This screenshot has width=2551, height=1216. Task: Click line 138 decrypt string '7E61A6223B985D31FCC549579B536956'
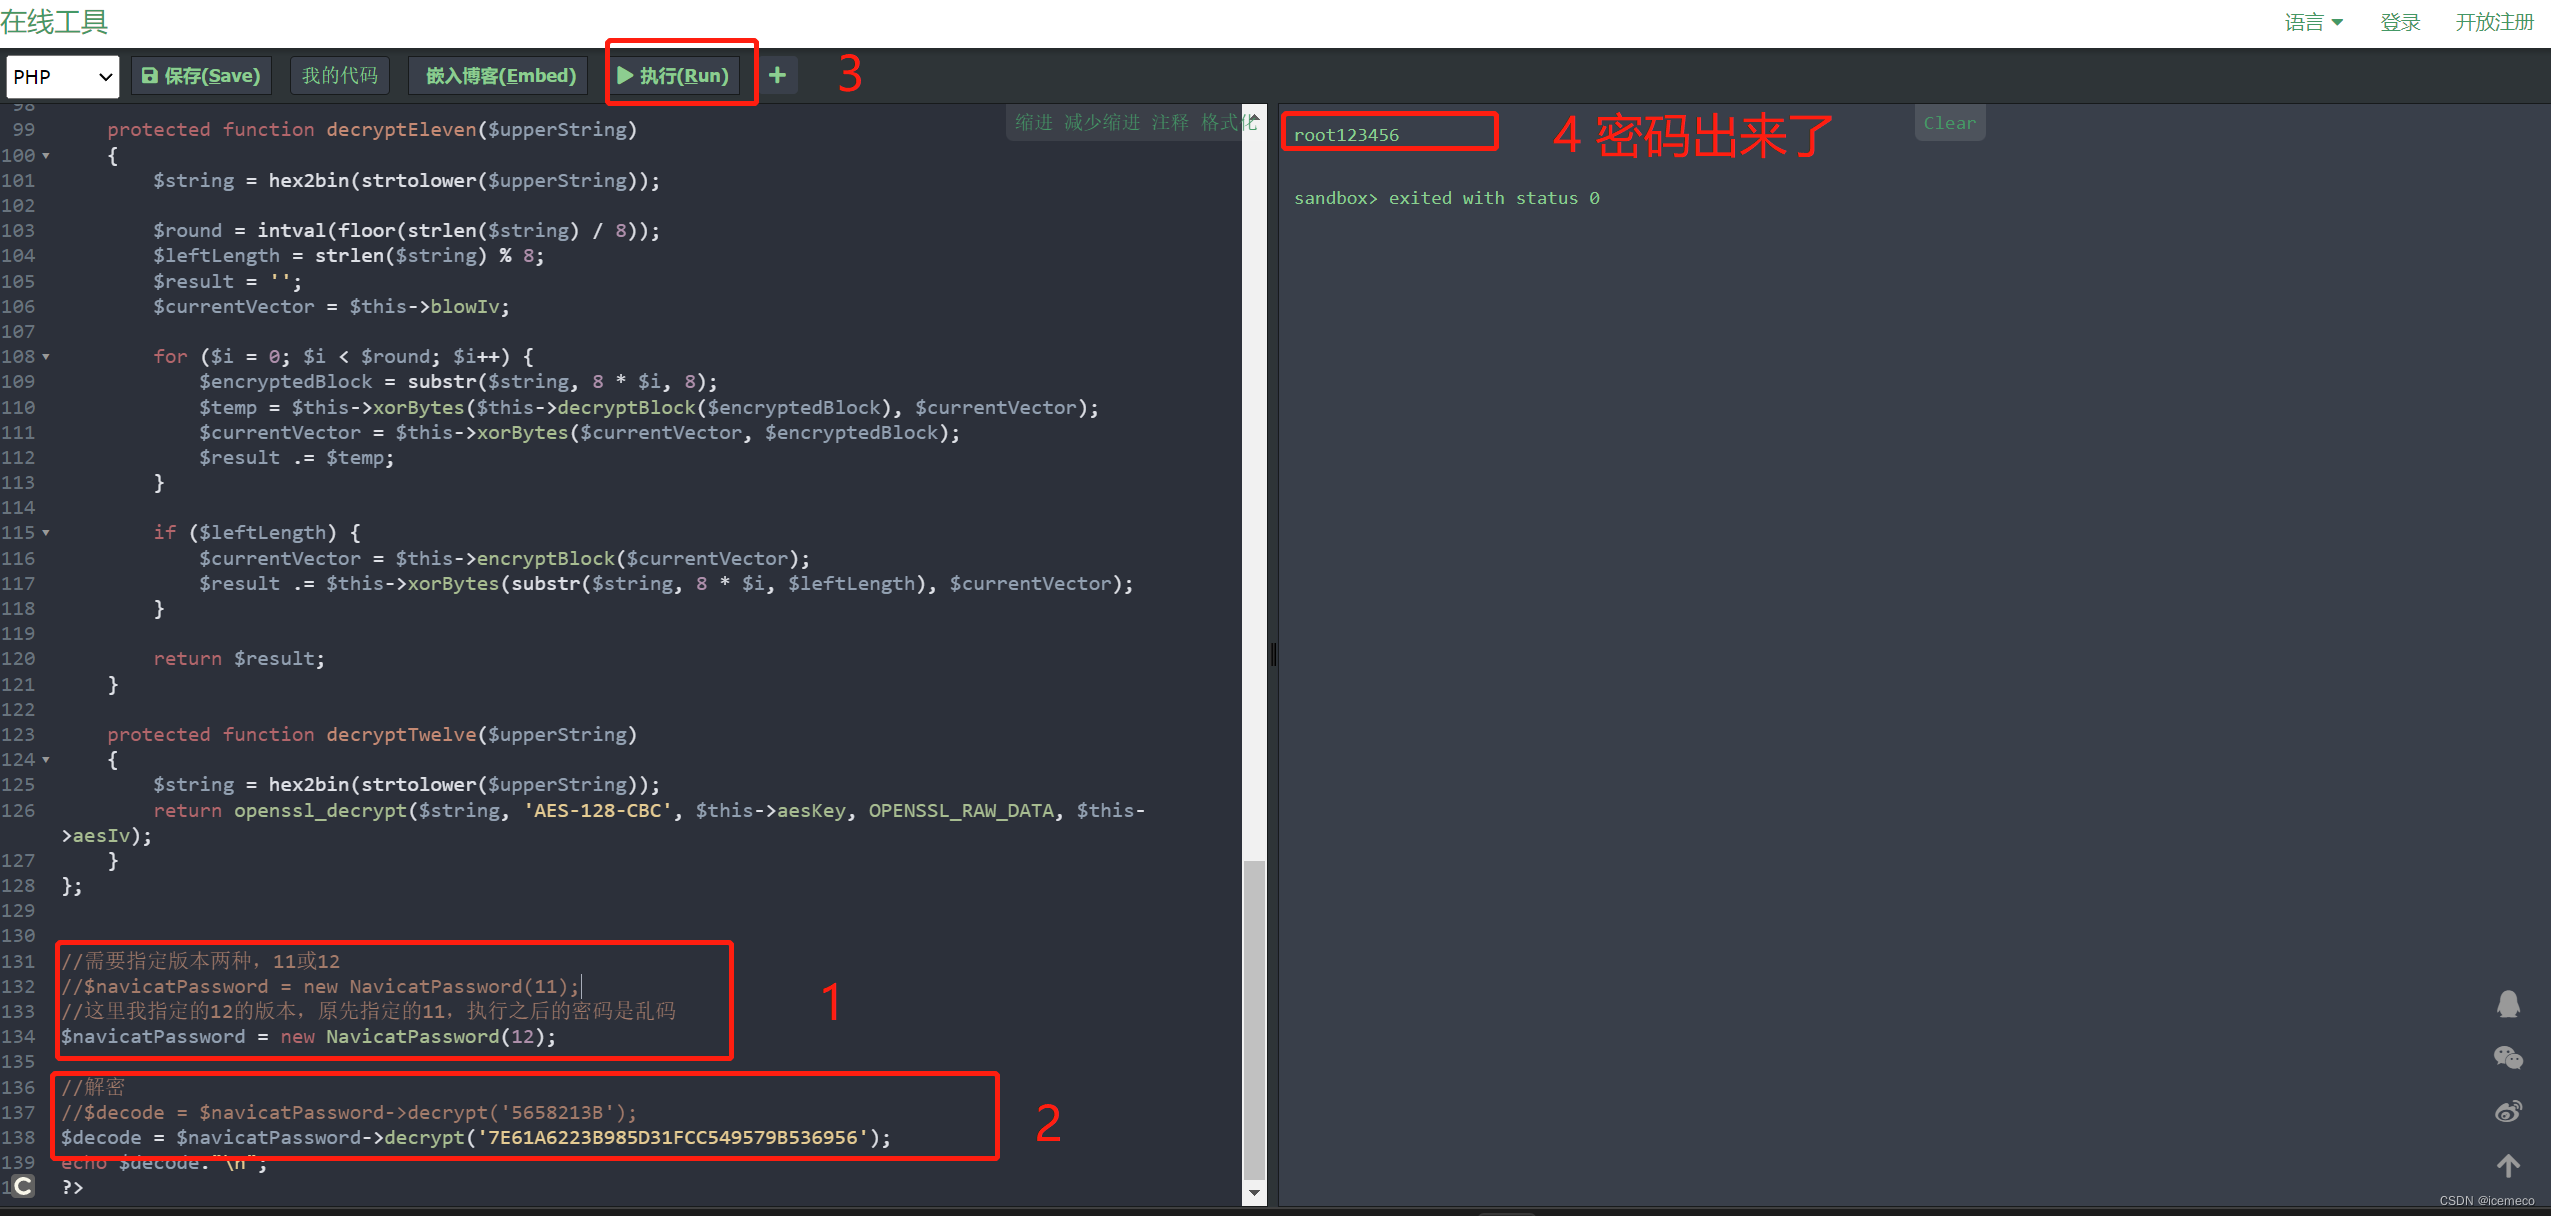coord(673,1138)
